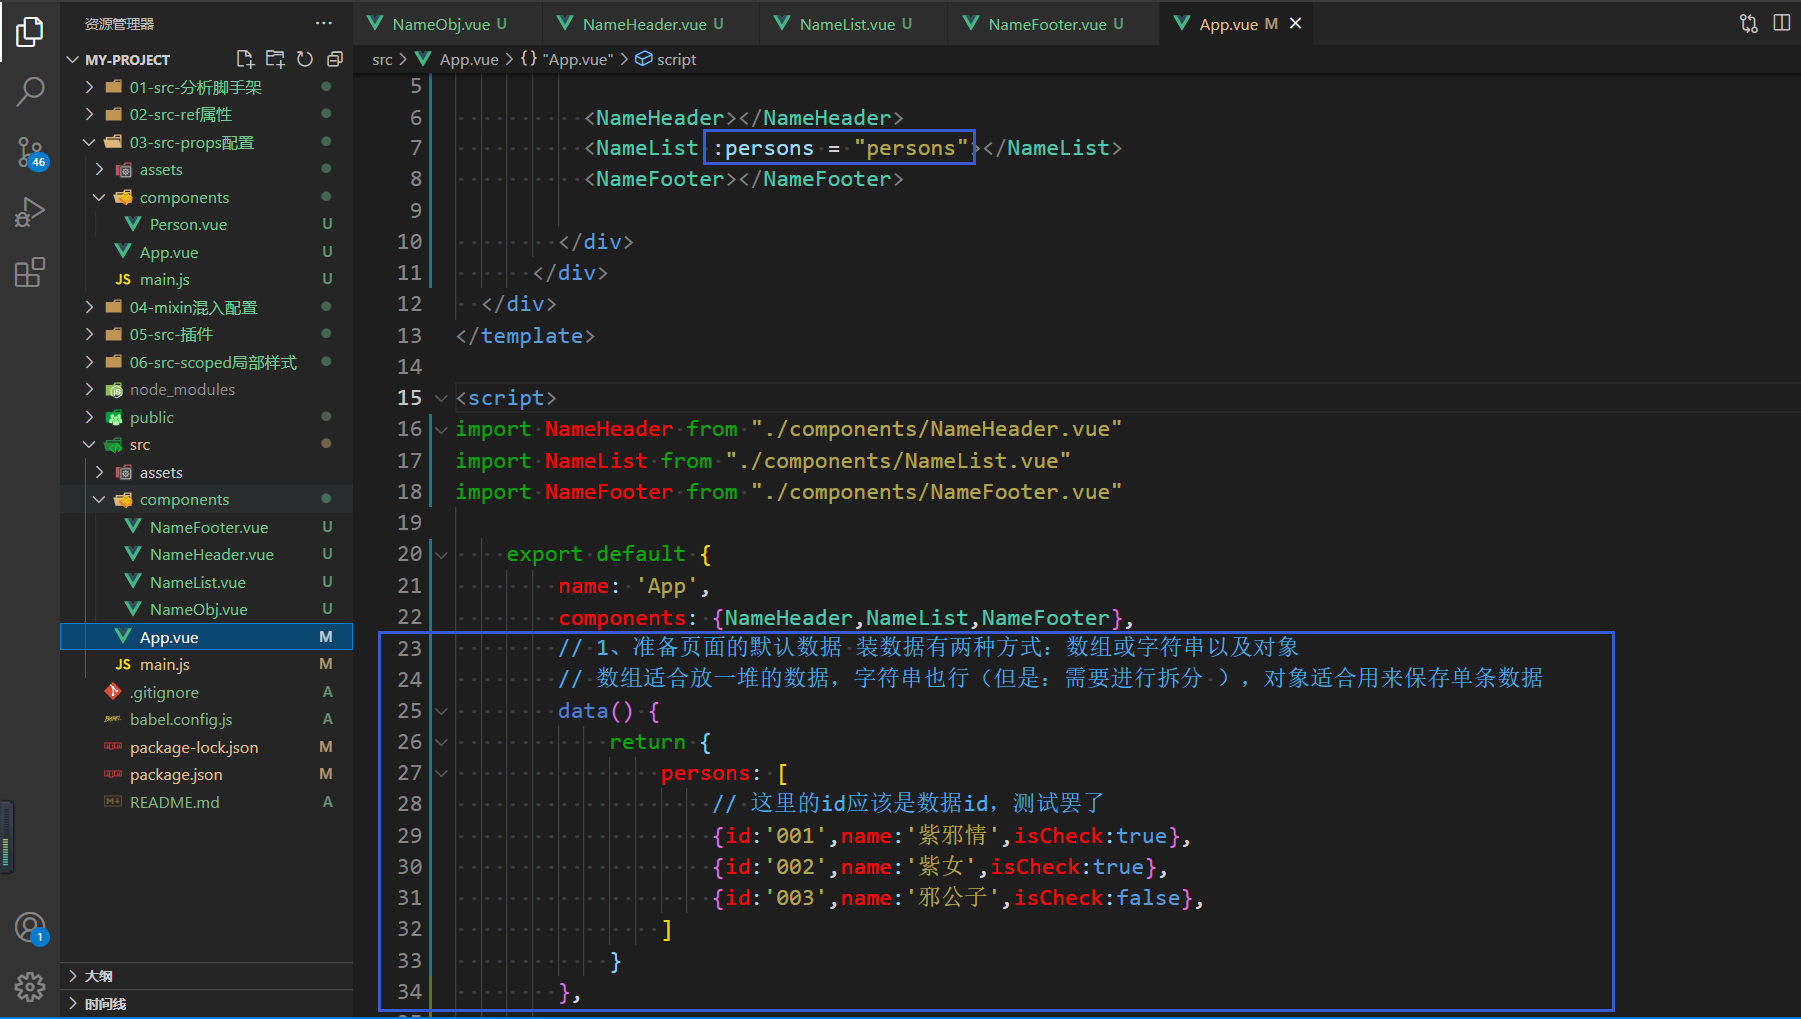
Task: Open the Run and Debug view
Action: pos(30,212)
